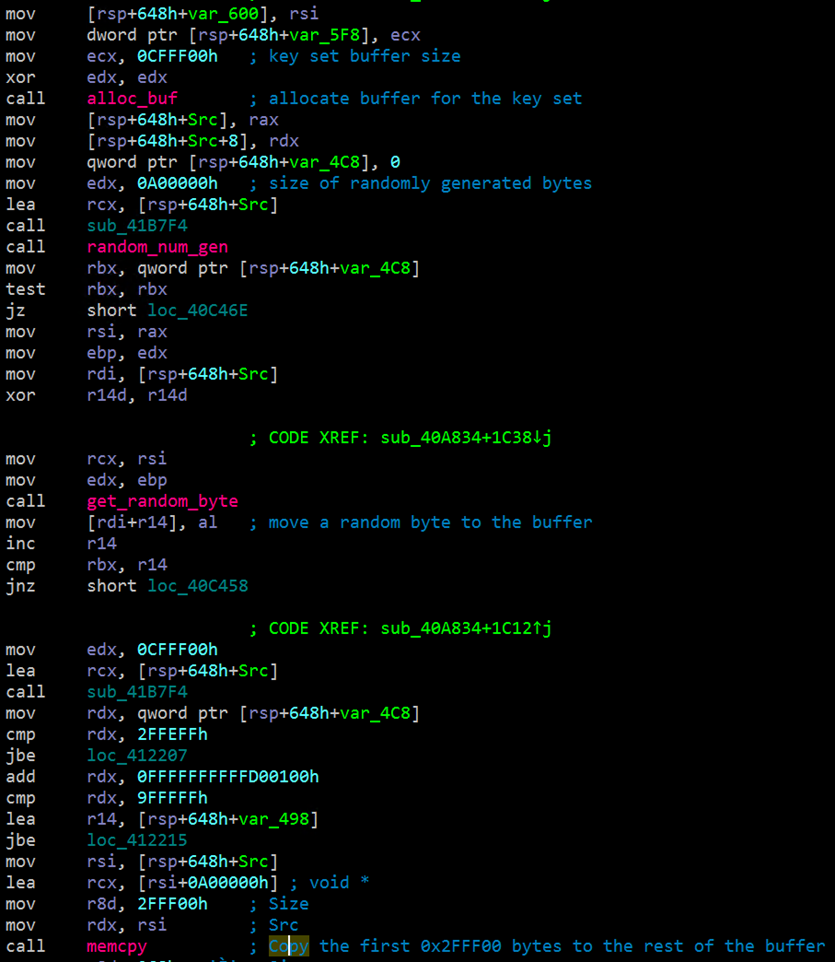This screenshot has height=962, width=835.
Task: Select the loc_40C458 branch target
Action: tap(197, 585)
